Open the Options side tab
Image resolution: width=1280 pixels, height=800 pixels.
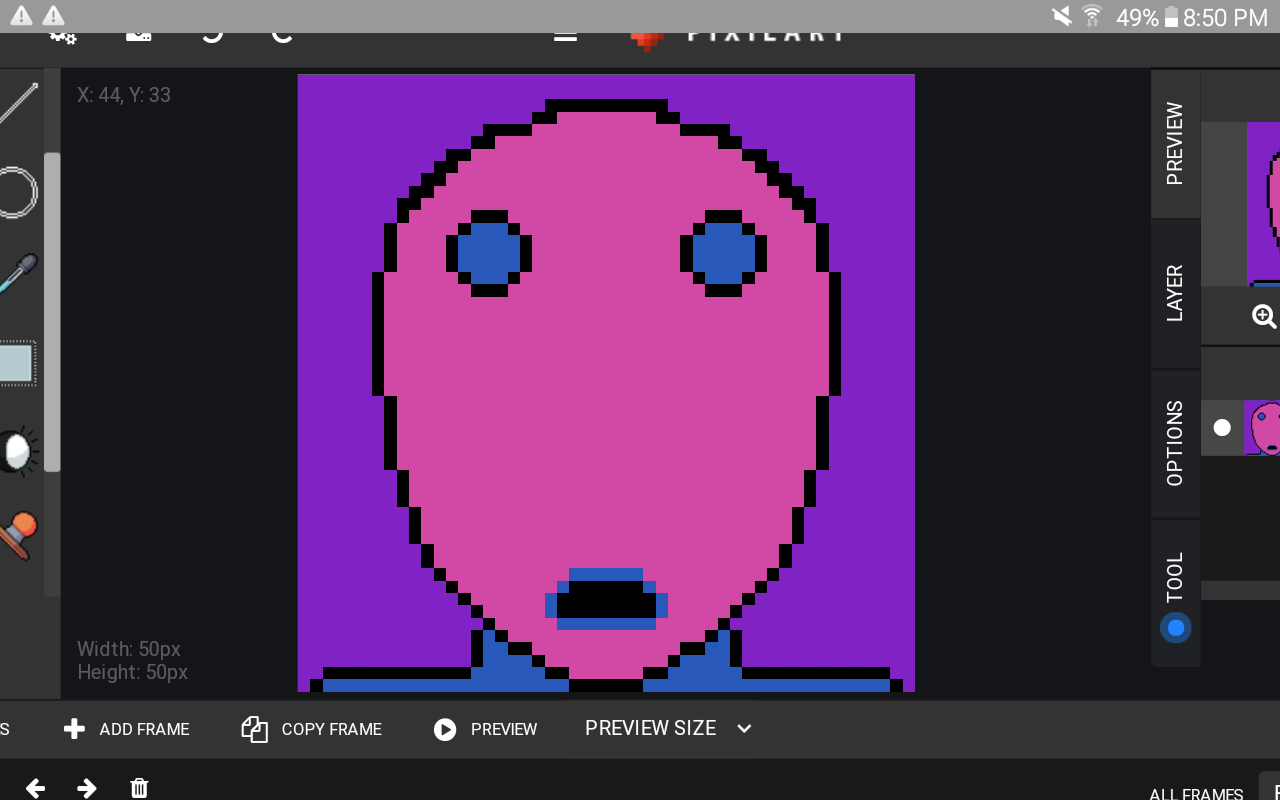(x=1175, y=444)
